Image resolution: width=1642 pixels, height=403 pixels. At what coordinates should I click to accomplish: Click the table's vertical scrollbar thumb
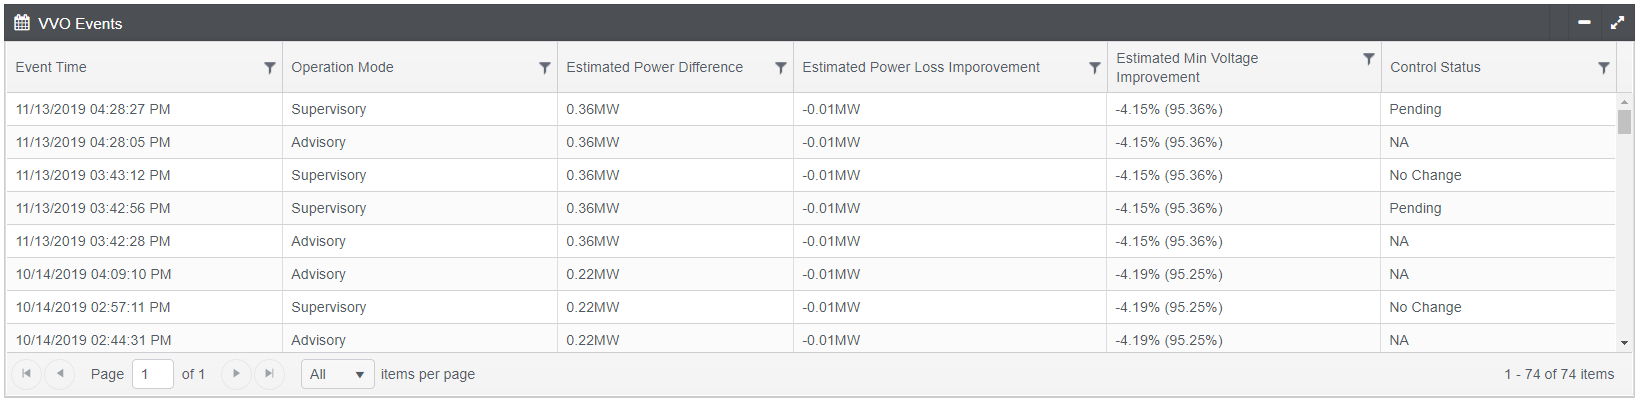[1624, 121]
